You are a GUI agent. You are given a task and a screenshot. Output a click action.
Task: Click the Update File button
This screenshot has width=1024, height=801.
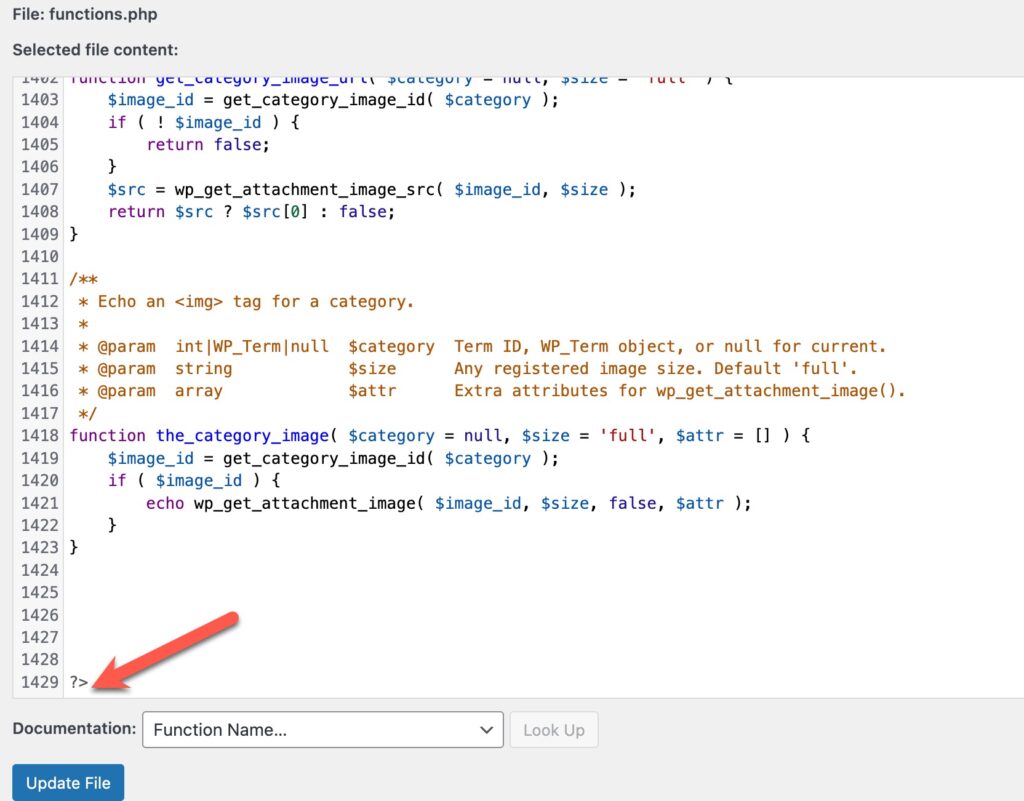point(68,782)
